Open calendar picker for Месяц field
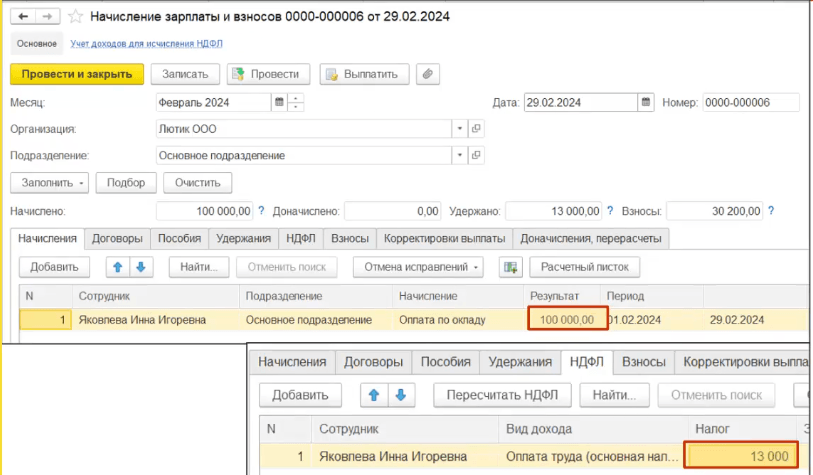 (x=279, y=102)
